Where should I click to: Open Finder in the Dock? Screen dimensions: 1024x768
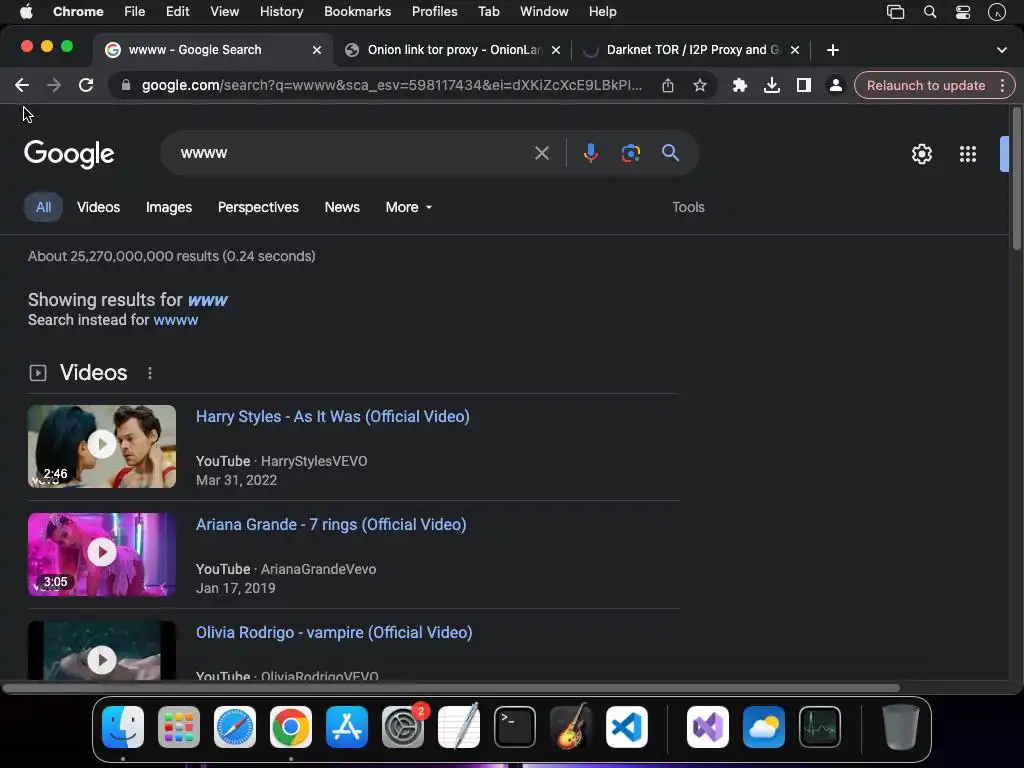[x=123, y=727]
